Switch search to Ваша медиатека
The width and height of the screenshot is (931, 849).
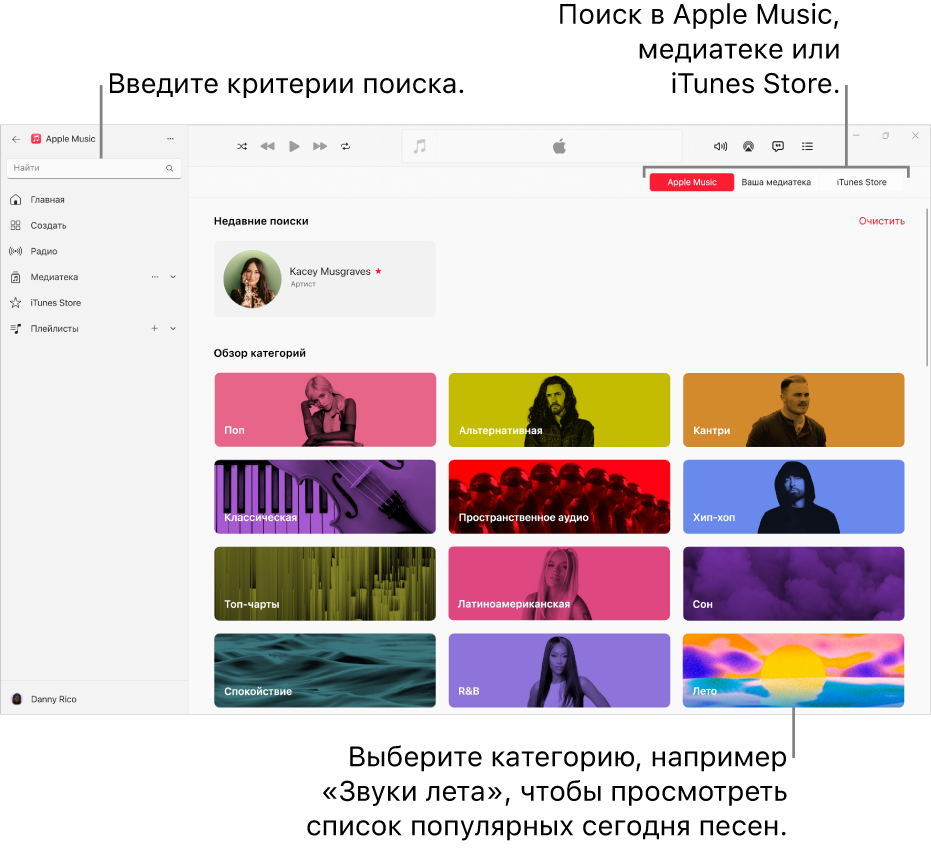tap(777, 182)
